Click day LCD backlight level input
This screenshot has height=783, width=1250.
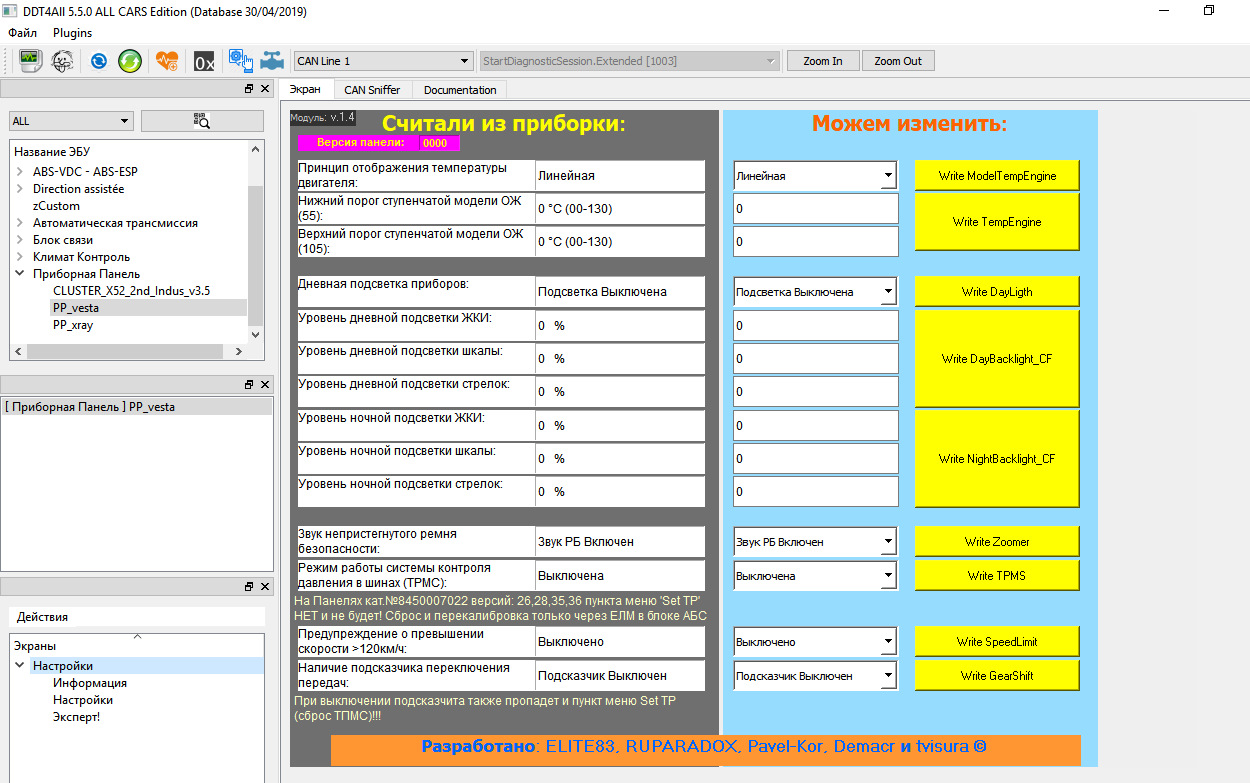(x=815, y=326)
